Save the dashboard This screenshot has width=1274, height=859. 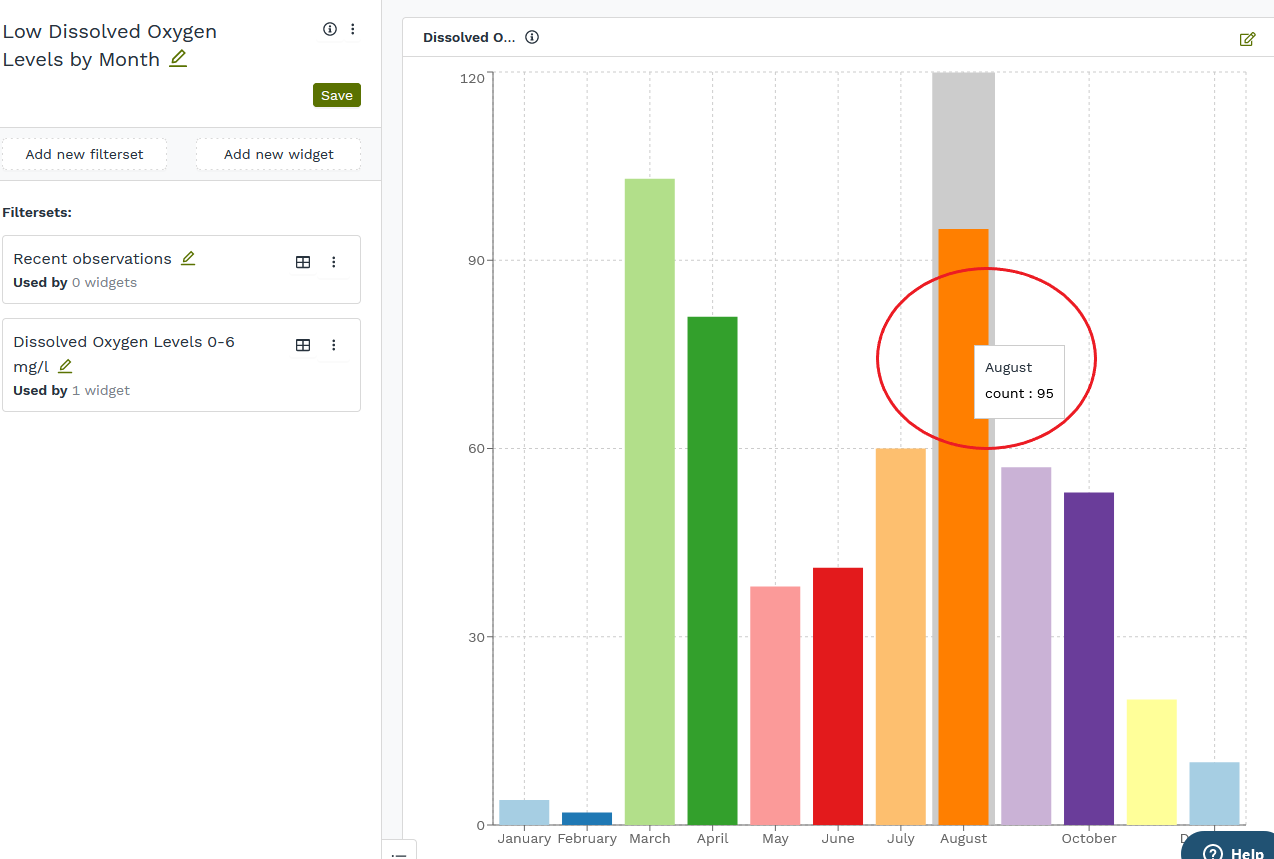337,95
